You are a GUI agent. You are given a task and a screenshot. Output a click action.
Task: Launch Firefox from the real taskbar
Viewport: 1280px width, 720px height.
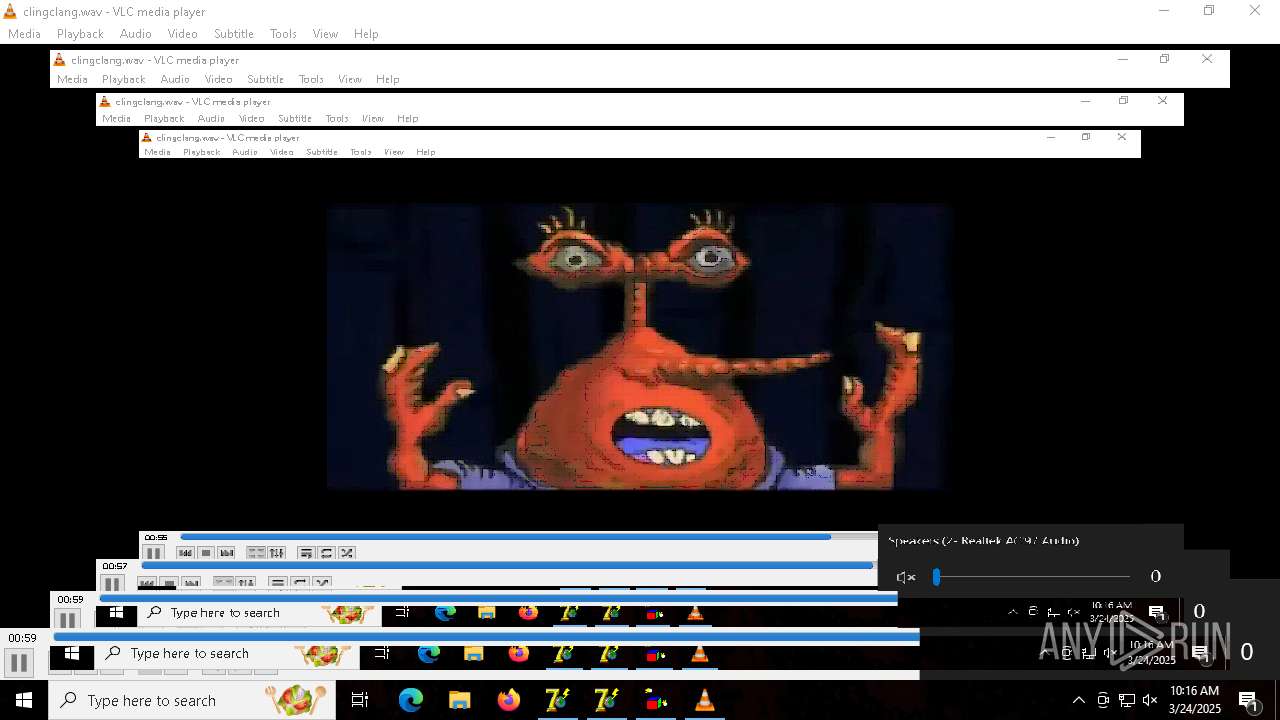coord(509,700)
